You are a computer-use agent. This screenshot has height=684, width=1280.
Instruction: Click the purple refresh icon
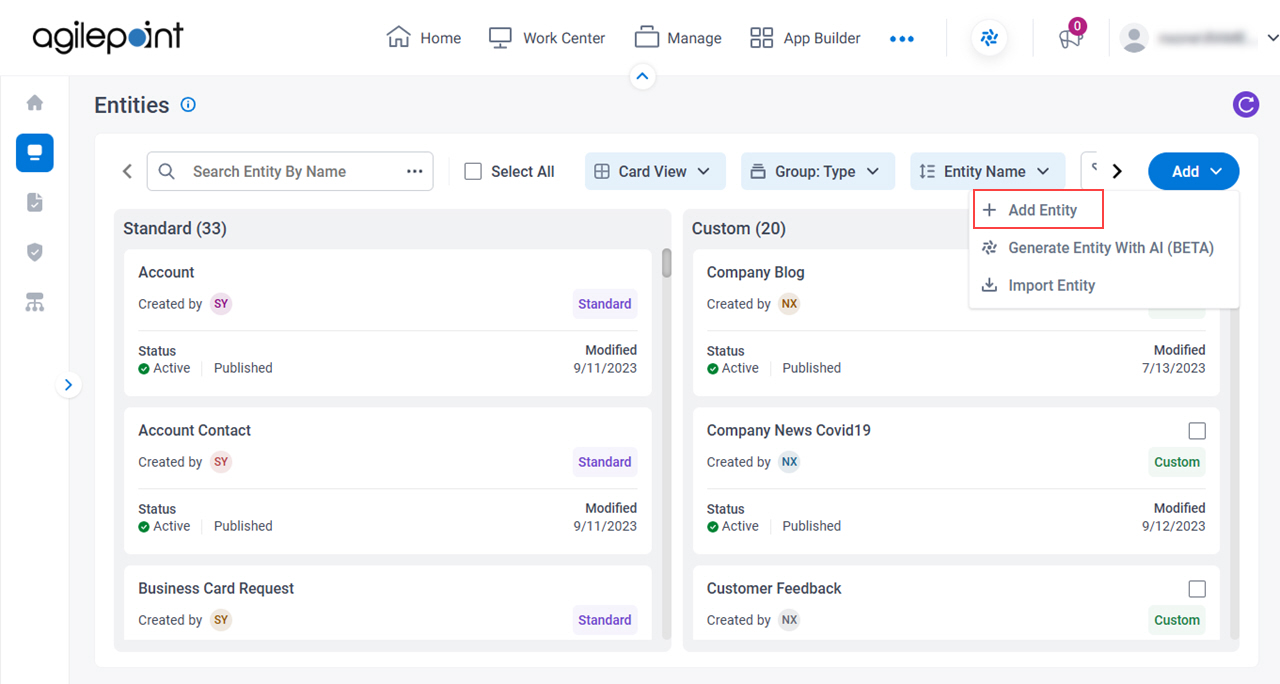tap(1246, 104)
